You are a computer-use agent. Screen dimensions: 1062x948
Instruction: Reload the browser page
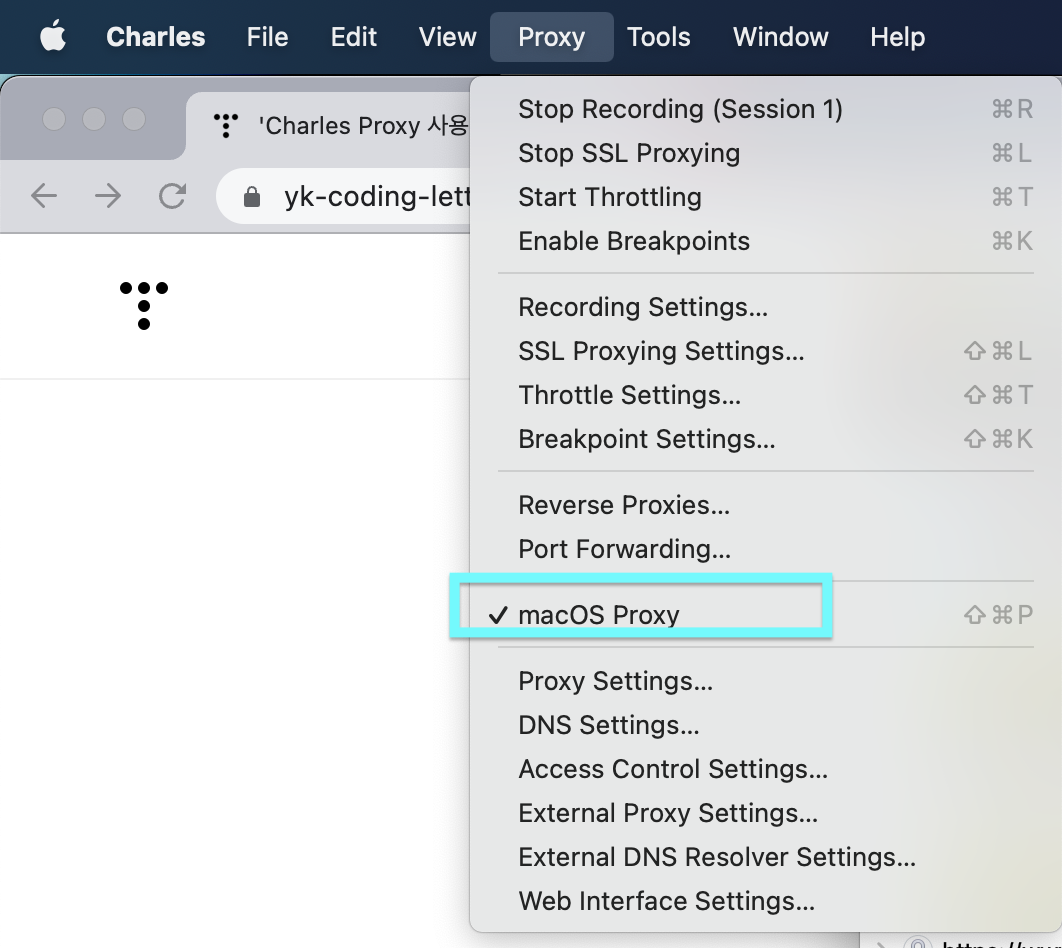(x=172, y=196)
